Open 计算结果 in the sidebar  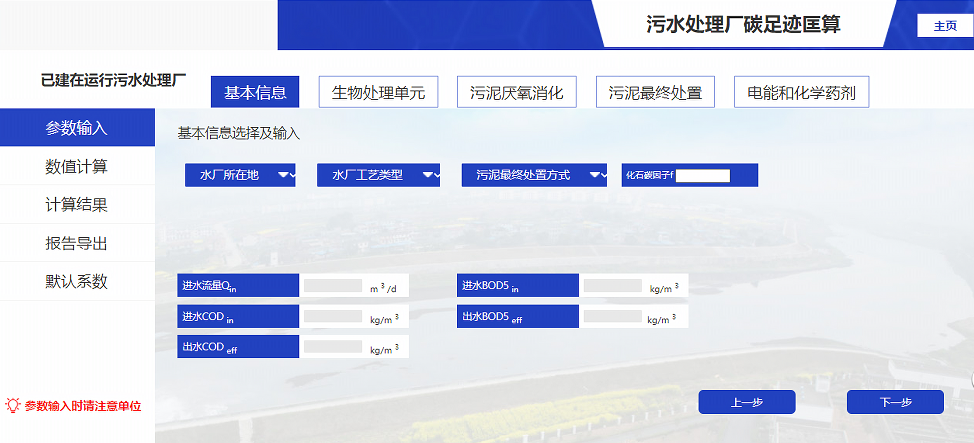77,205
